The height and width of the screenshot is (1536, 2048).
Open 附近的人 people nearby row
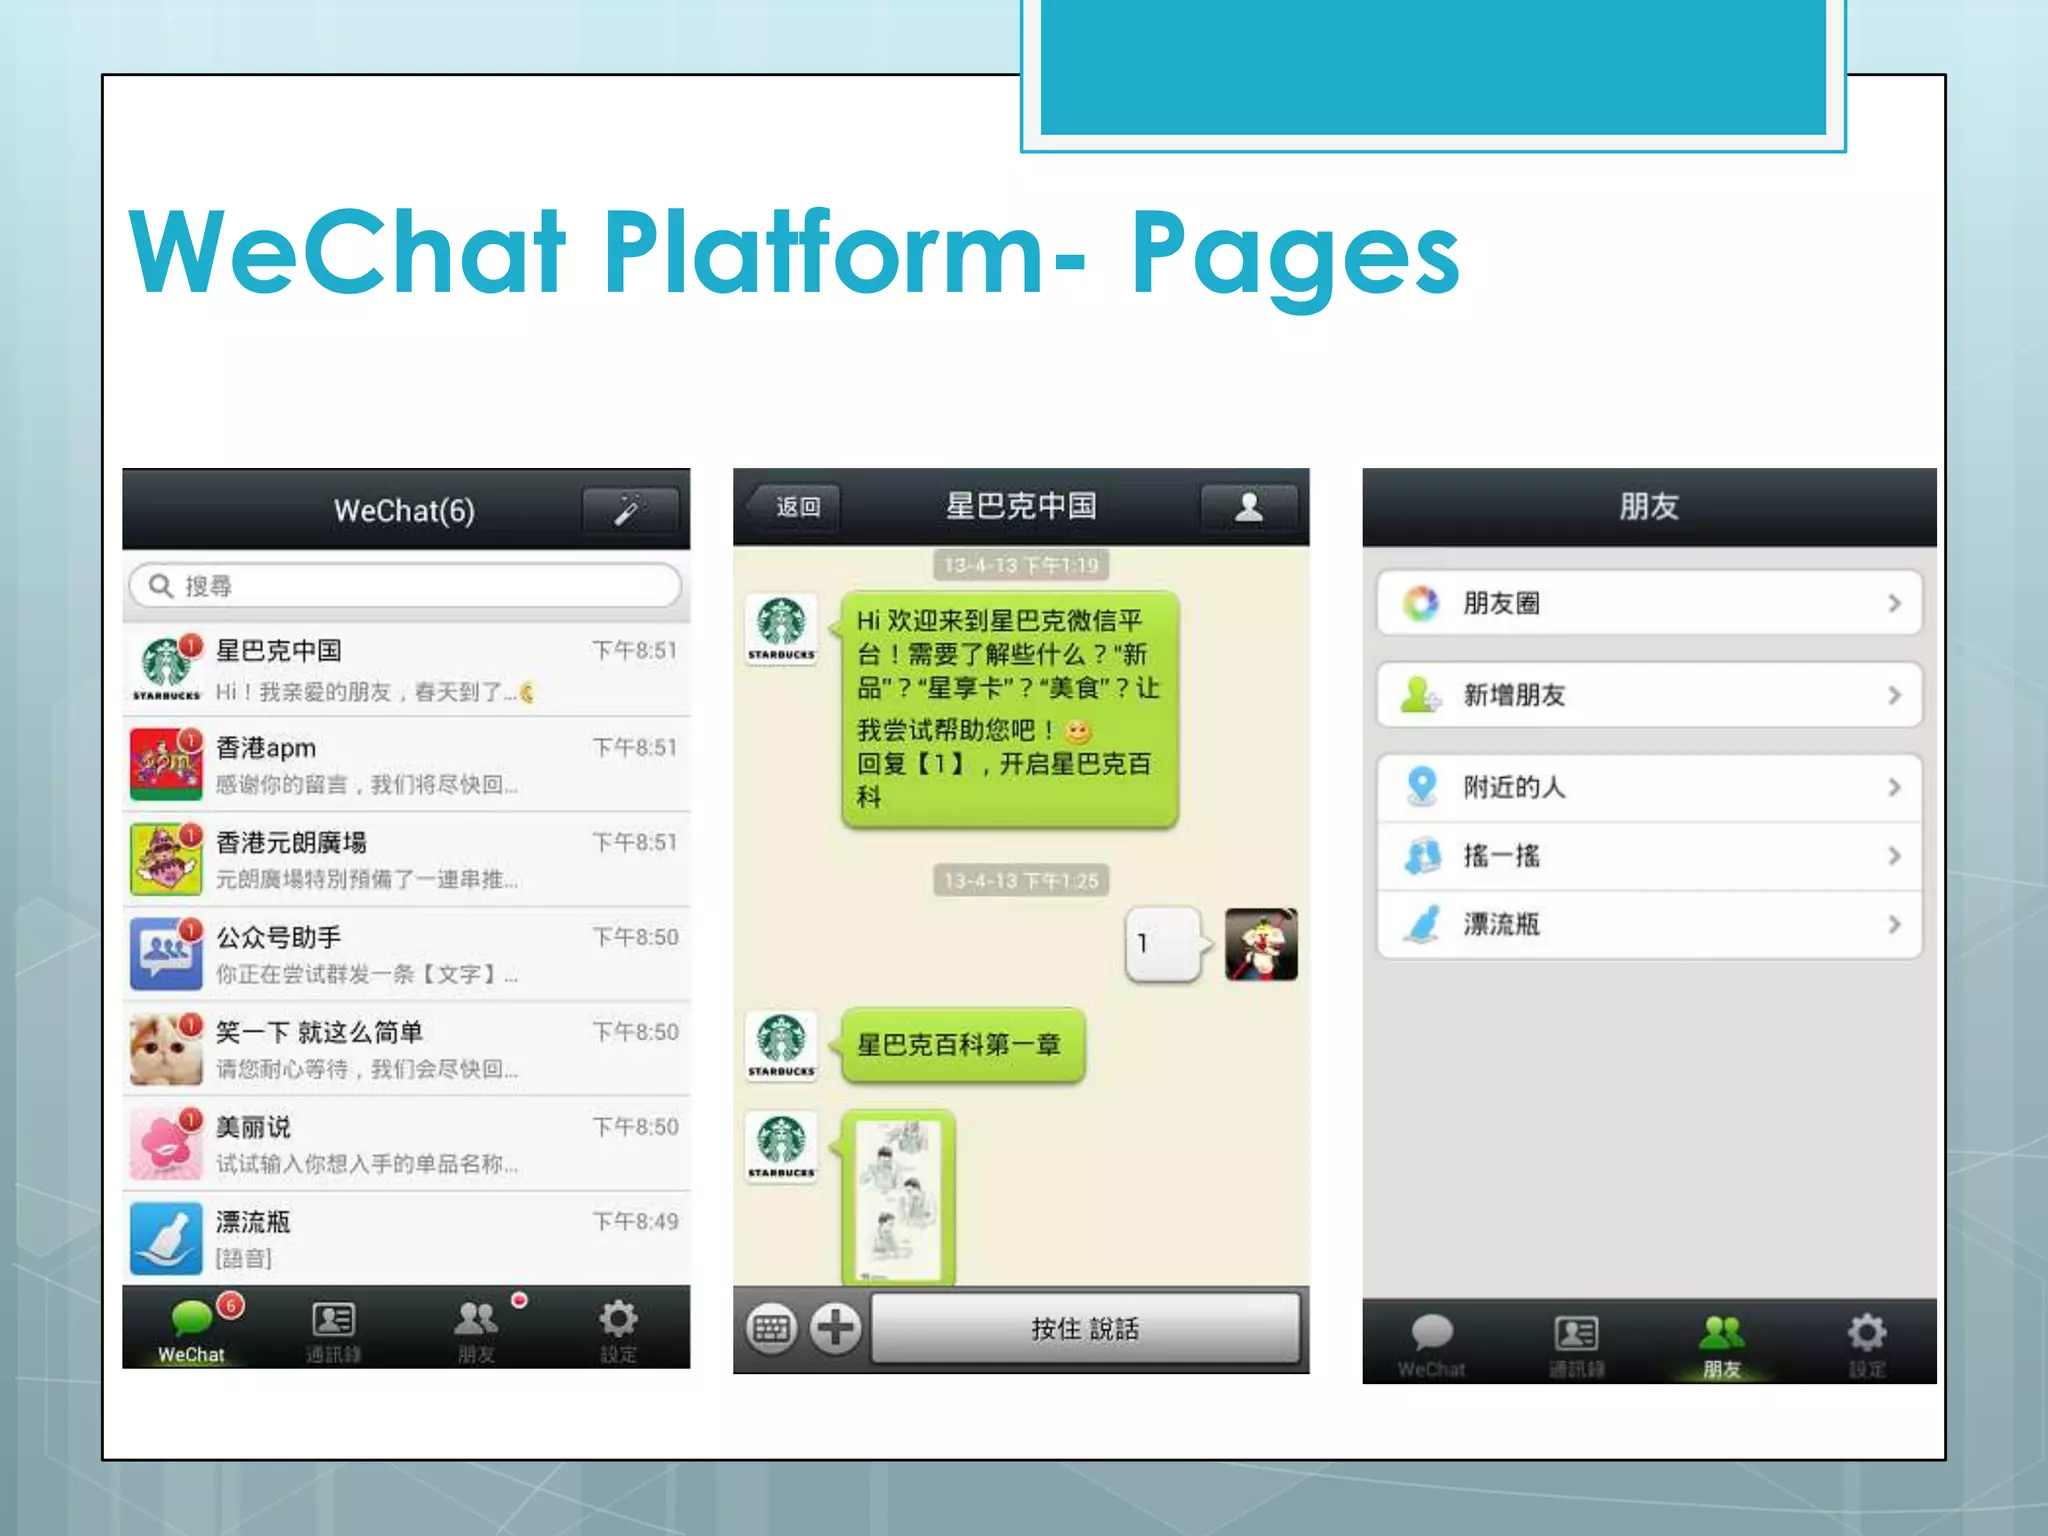click(x=1649, y=787)
